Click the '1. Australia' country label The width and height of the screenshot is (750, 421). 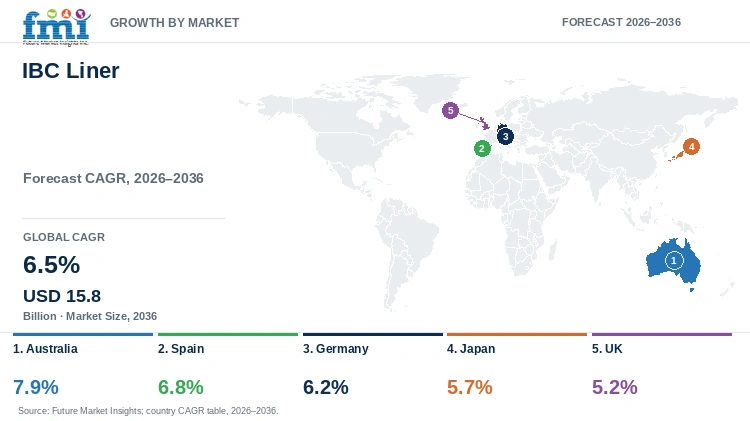(x=45, y=349)
